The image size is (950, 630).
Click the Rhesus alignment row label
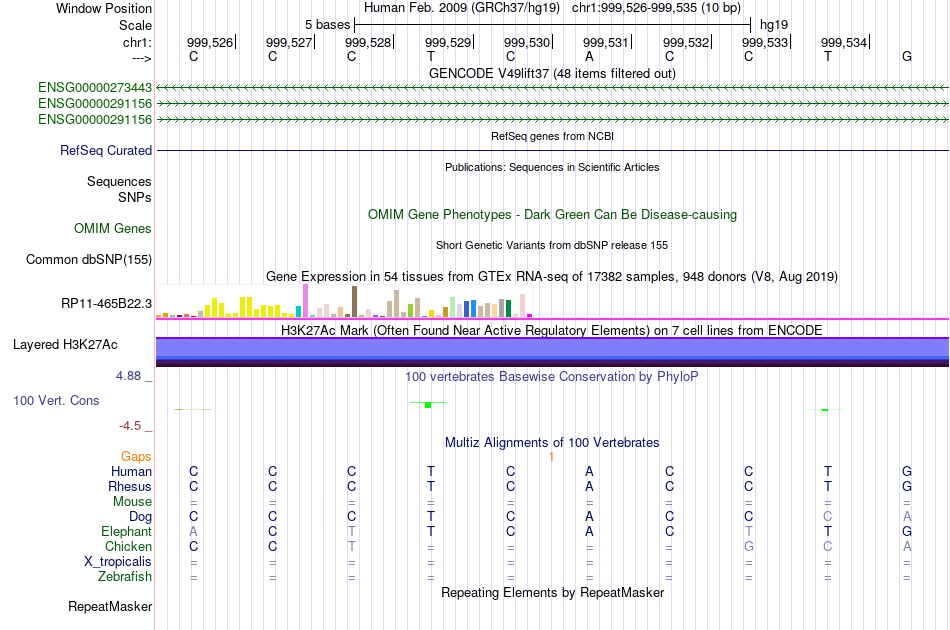click(x=130, y=486)
